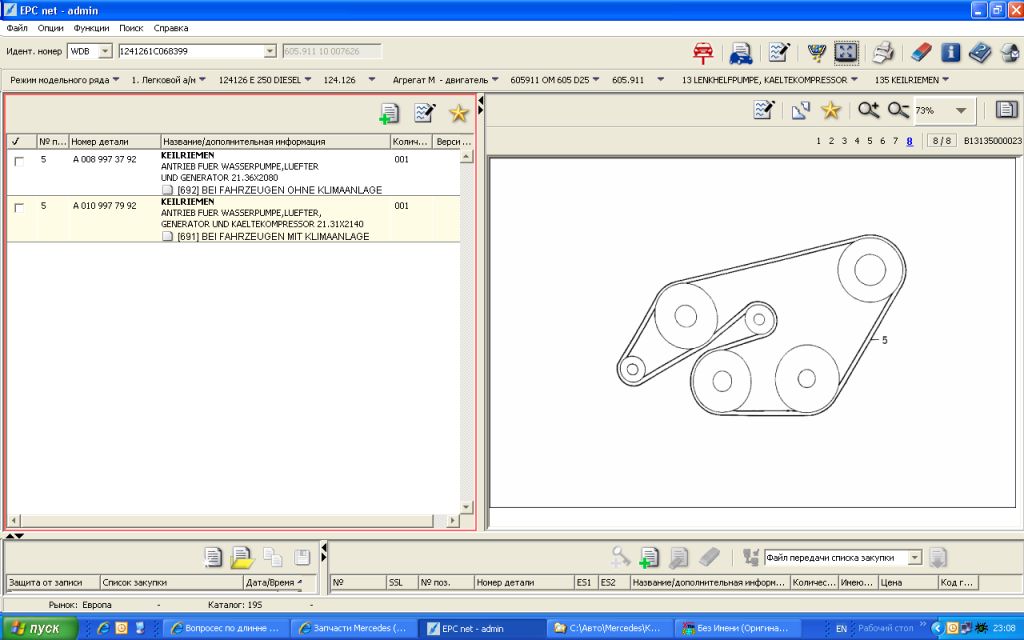Click the add-to-list icon above the parts table
Viewport: 1024px width, 640px height.
click(389, 113)
